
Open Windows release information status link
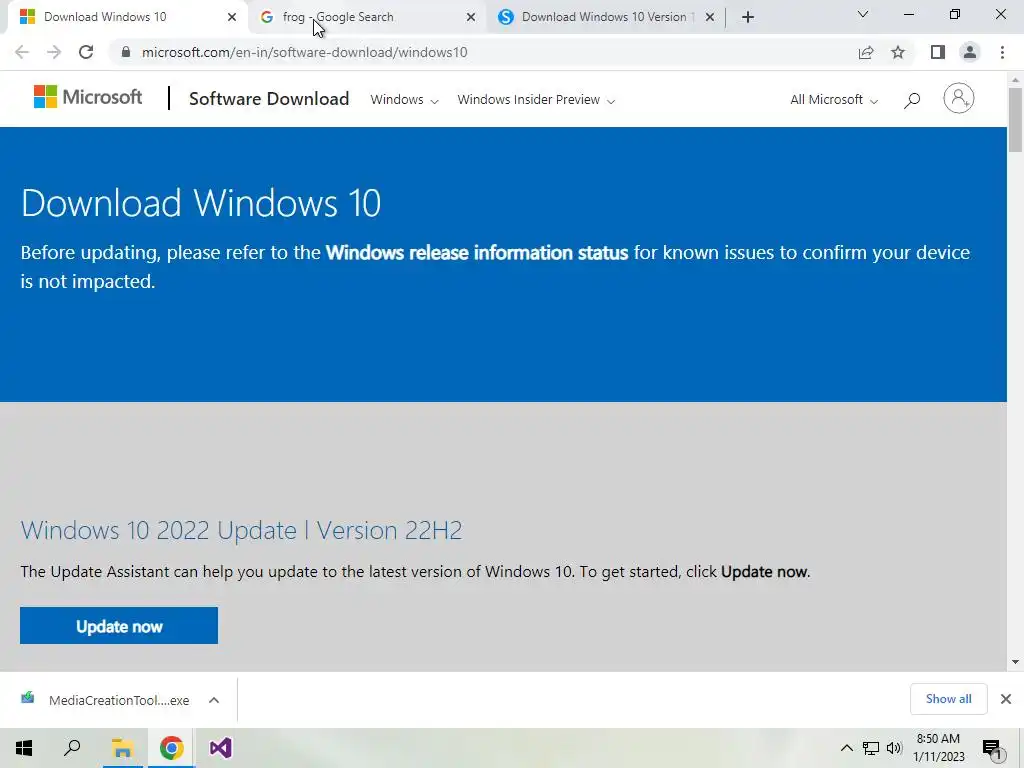click(x=477, y=253)
